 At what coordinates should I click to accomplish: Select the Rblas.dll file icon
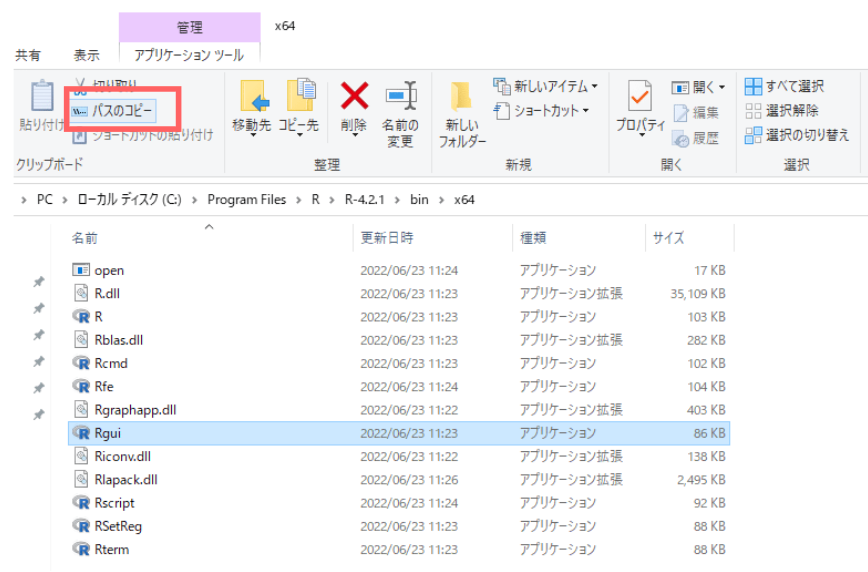[81, 340]
